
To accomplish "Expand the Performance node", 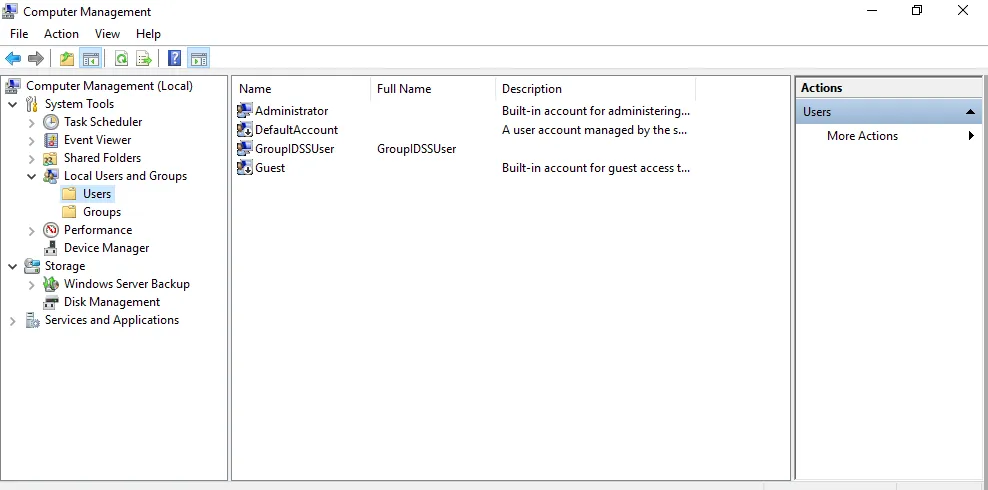I will pyautogui.click(x=32, y=231).
